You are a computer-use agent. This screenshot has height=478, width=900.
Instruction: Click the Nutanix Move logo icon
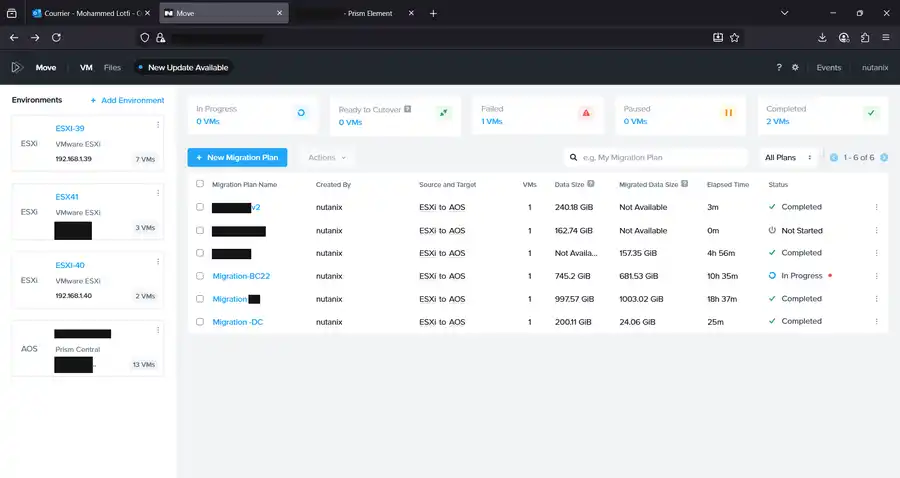tap(17, 67)
